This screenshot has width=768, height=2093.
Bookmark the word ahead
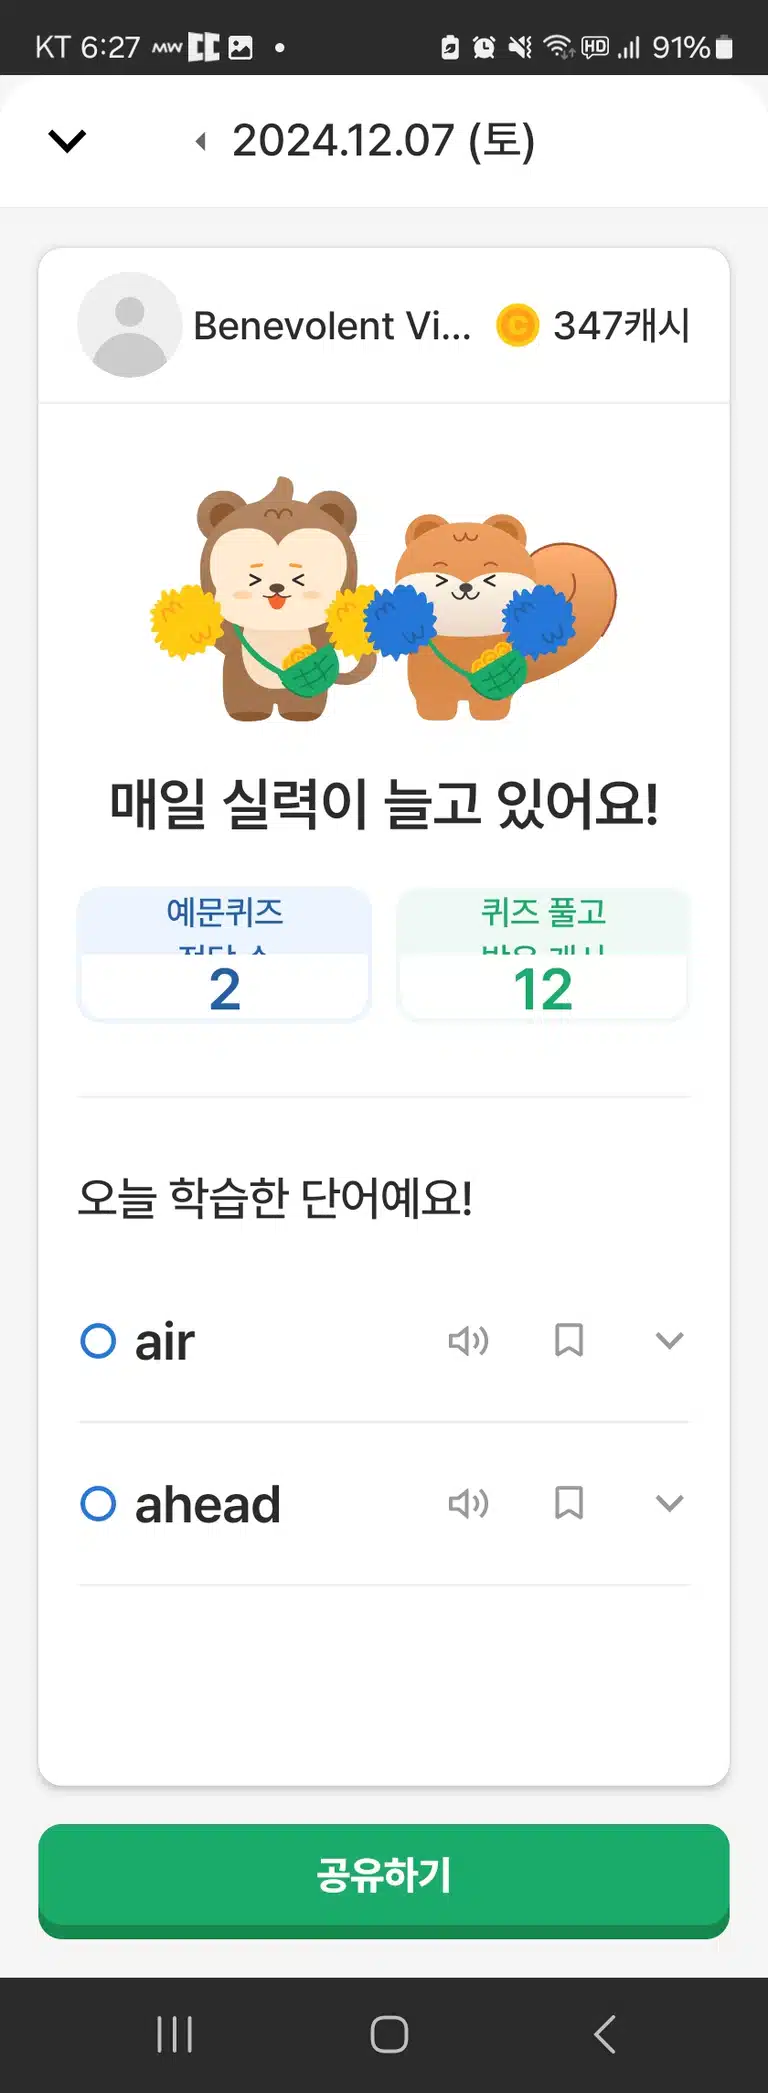(x=569, y=1503)
